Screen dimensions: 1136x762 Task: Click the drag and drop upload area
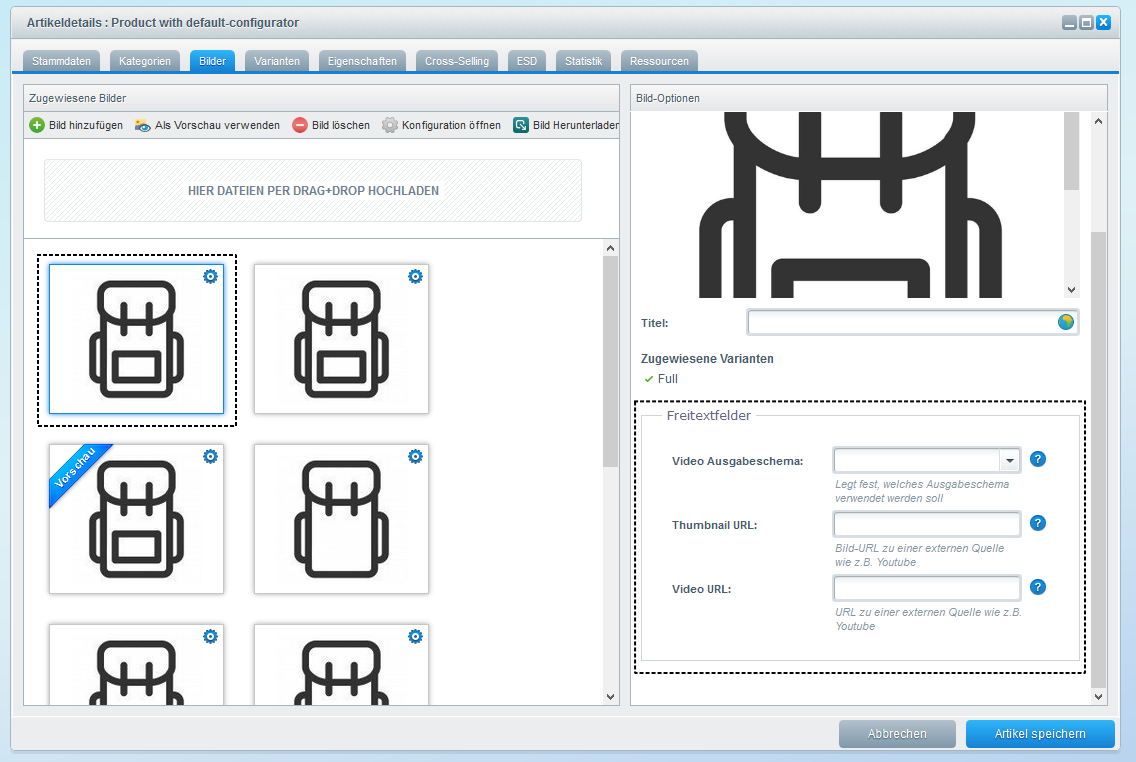point(313,190)
